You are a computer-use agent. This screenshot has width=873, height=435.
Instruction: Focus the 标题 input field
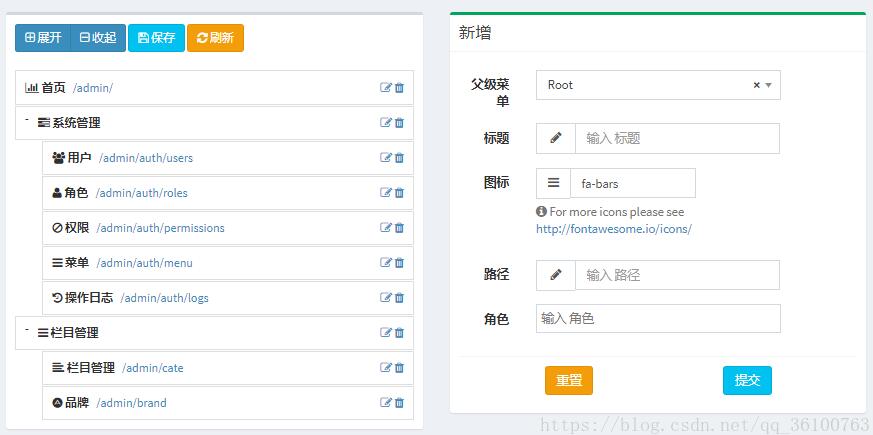[x=676, y=139]
